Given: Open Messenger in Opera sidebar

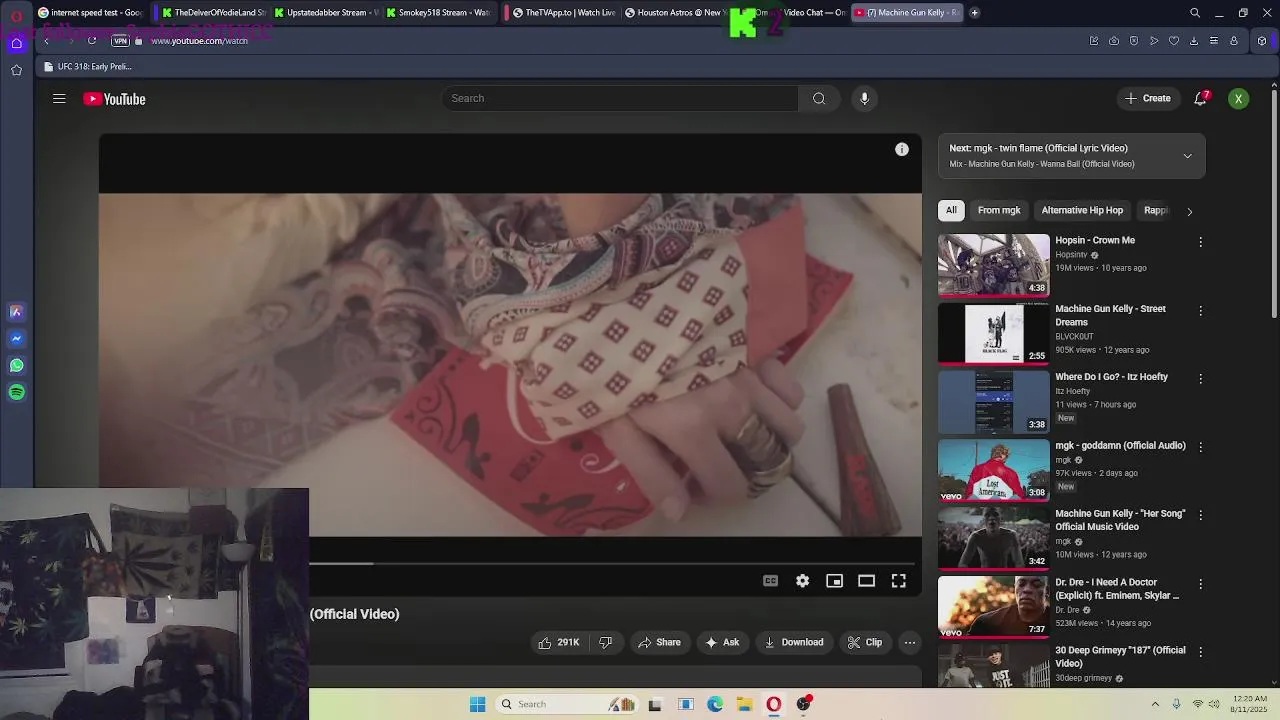Looking at the screenshot, I should pyautogui.click(x=16, y=339).
